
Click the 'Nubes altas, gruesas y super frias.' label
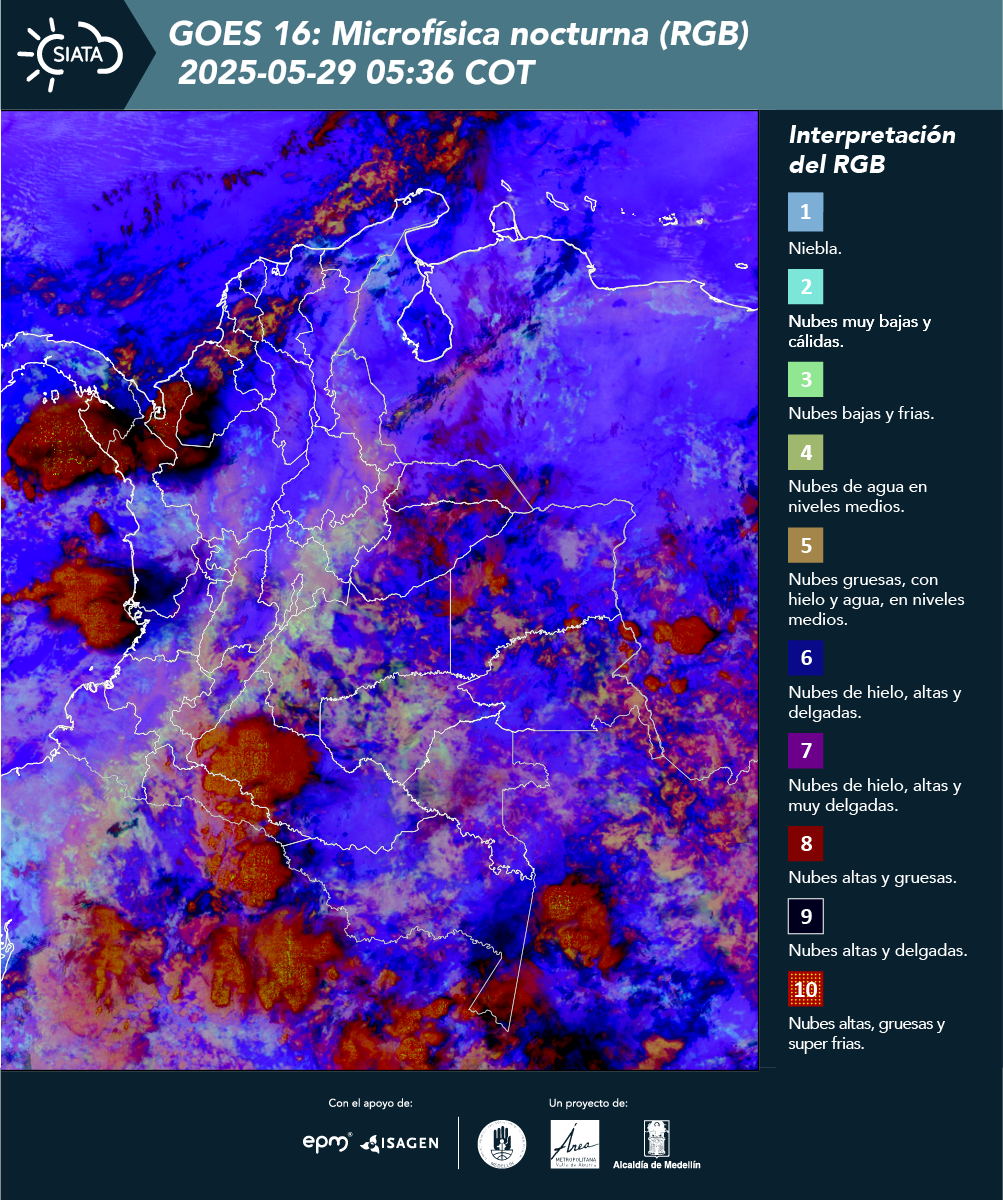click(866, 1033)
